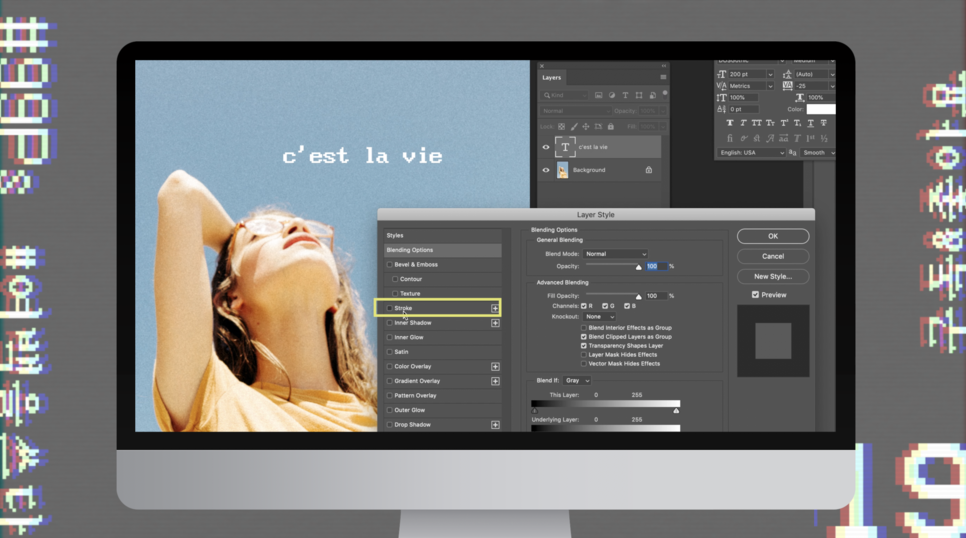This screenshot has height=538, width=966.
Task: Apply All Caps style icon
Action: click(x=757, y=123)
